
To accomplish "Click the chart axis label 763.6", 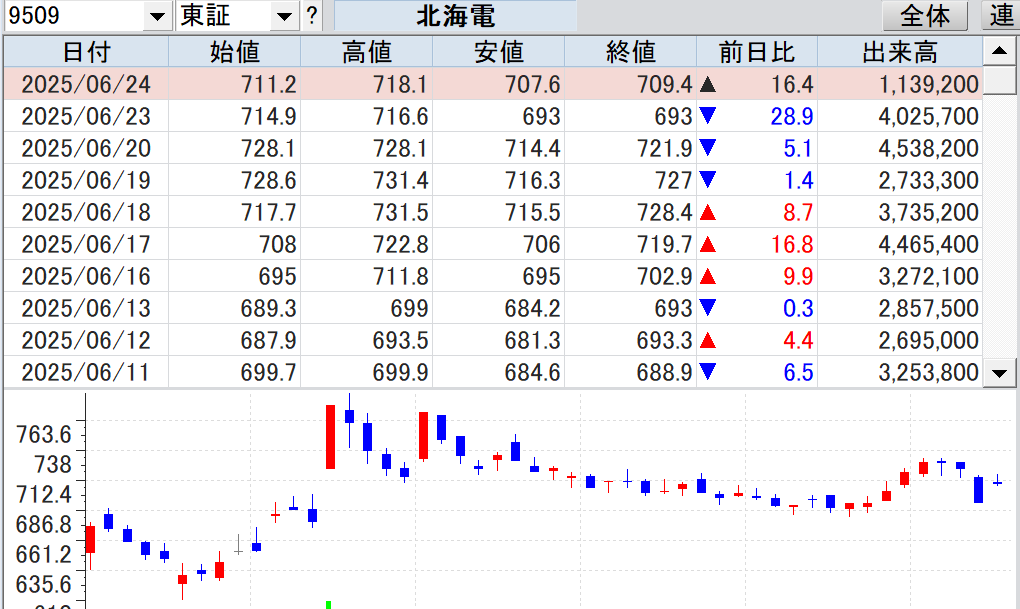I will (44, 434).
